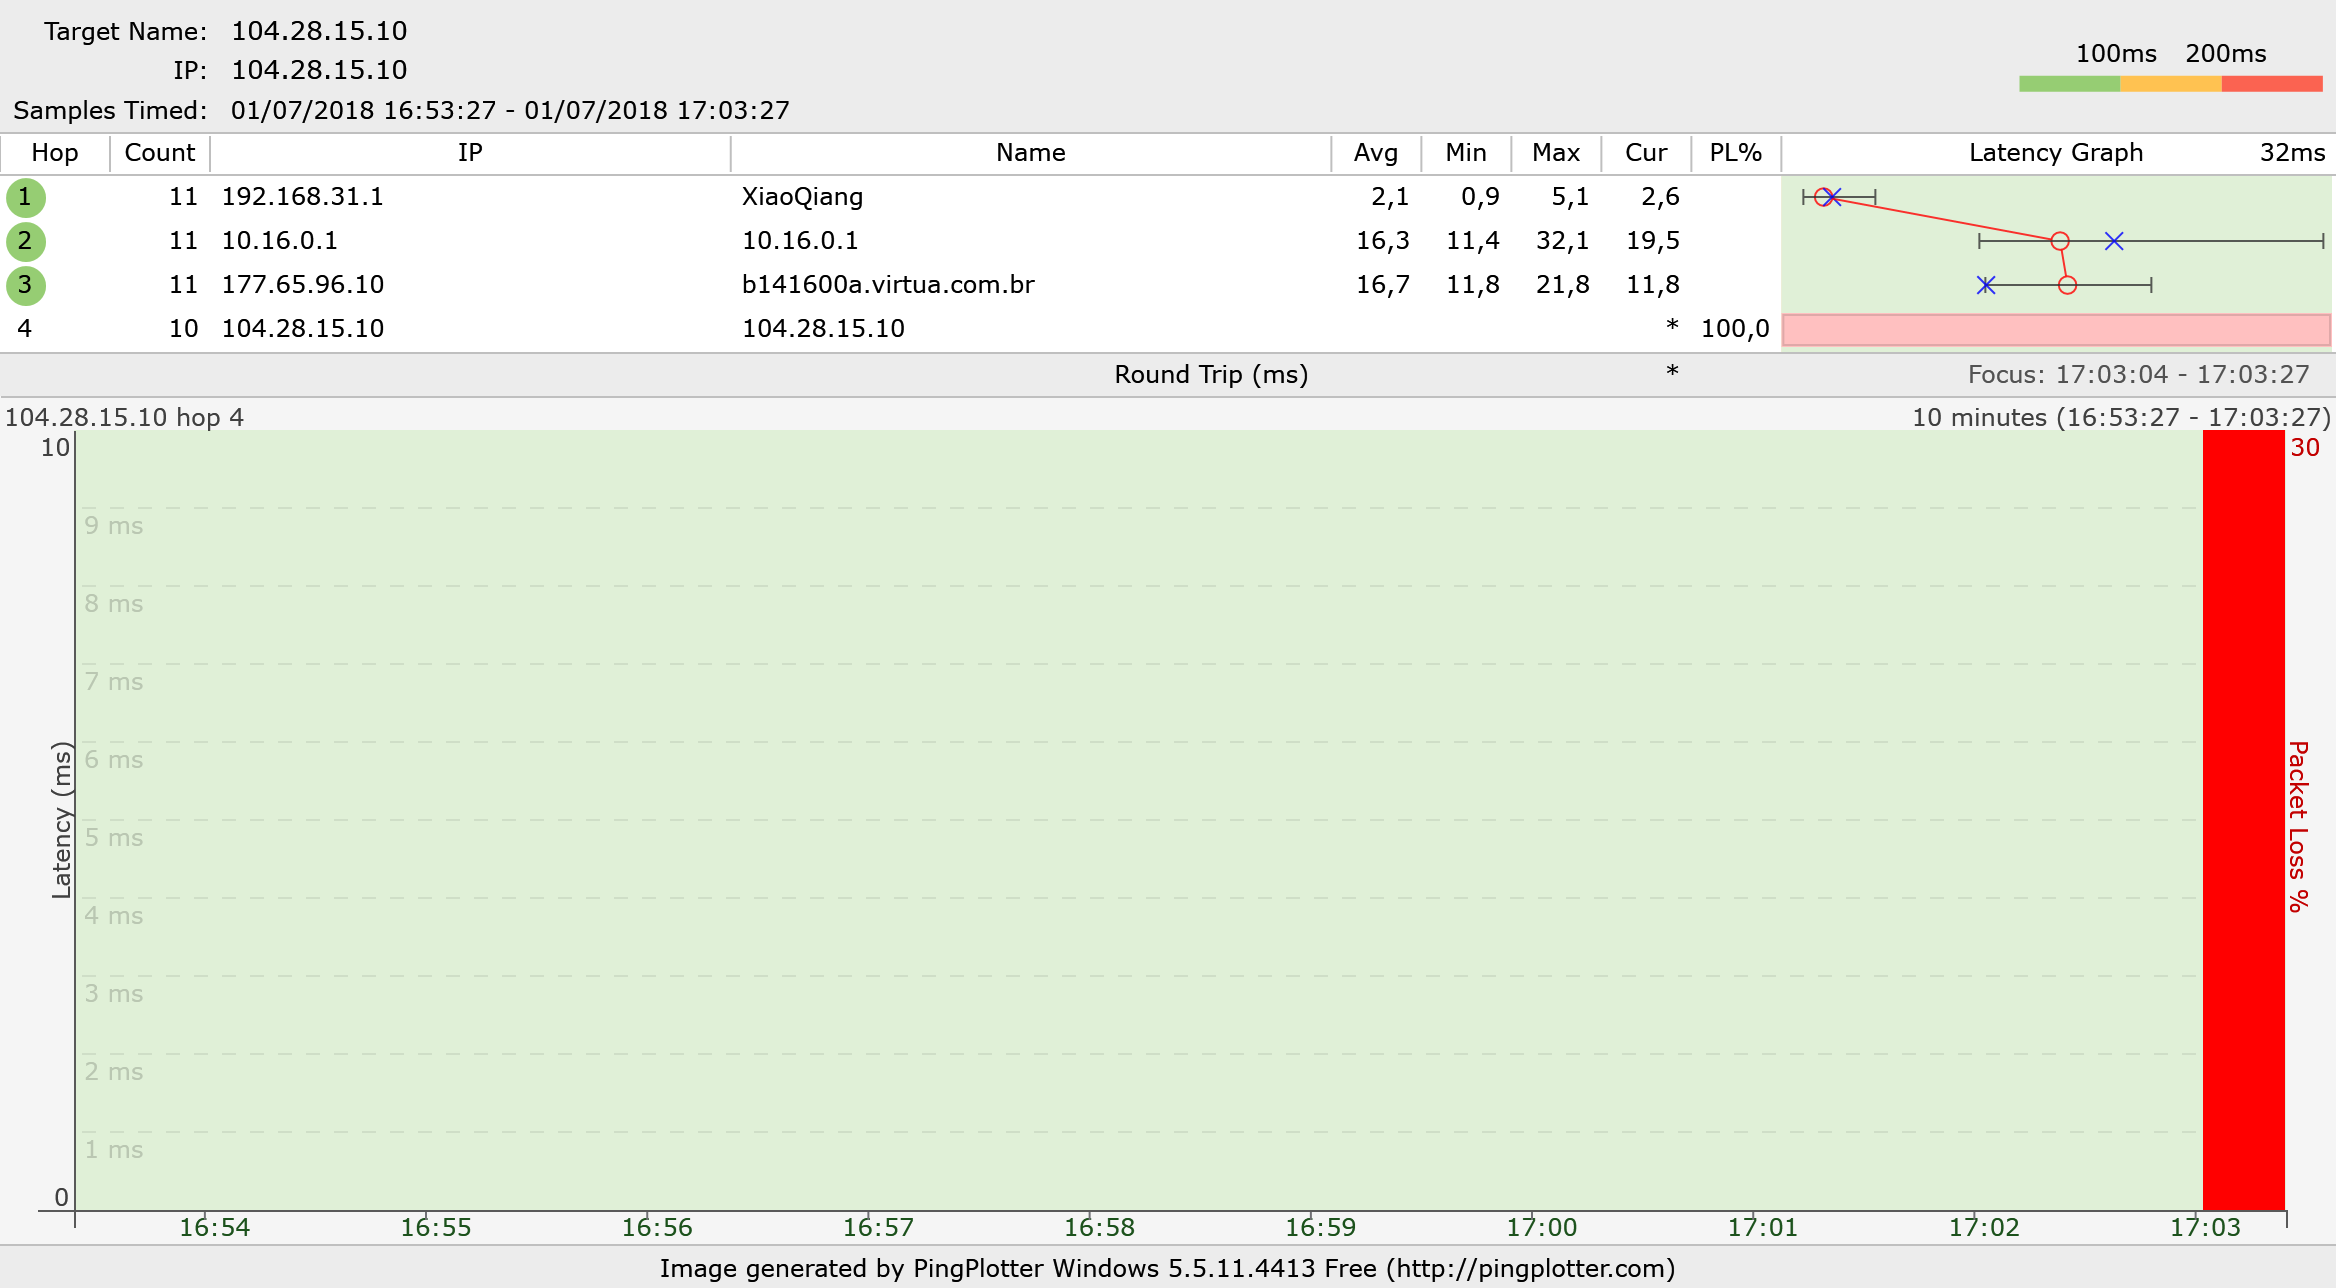
Task: Click the Hop column header
Action: [x=55, y=153]
